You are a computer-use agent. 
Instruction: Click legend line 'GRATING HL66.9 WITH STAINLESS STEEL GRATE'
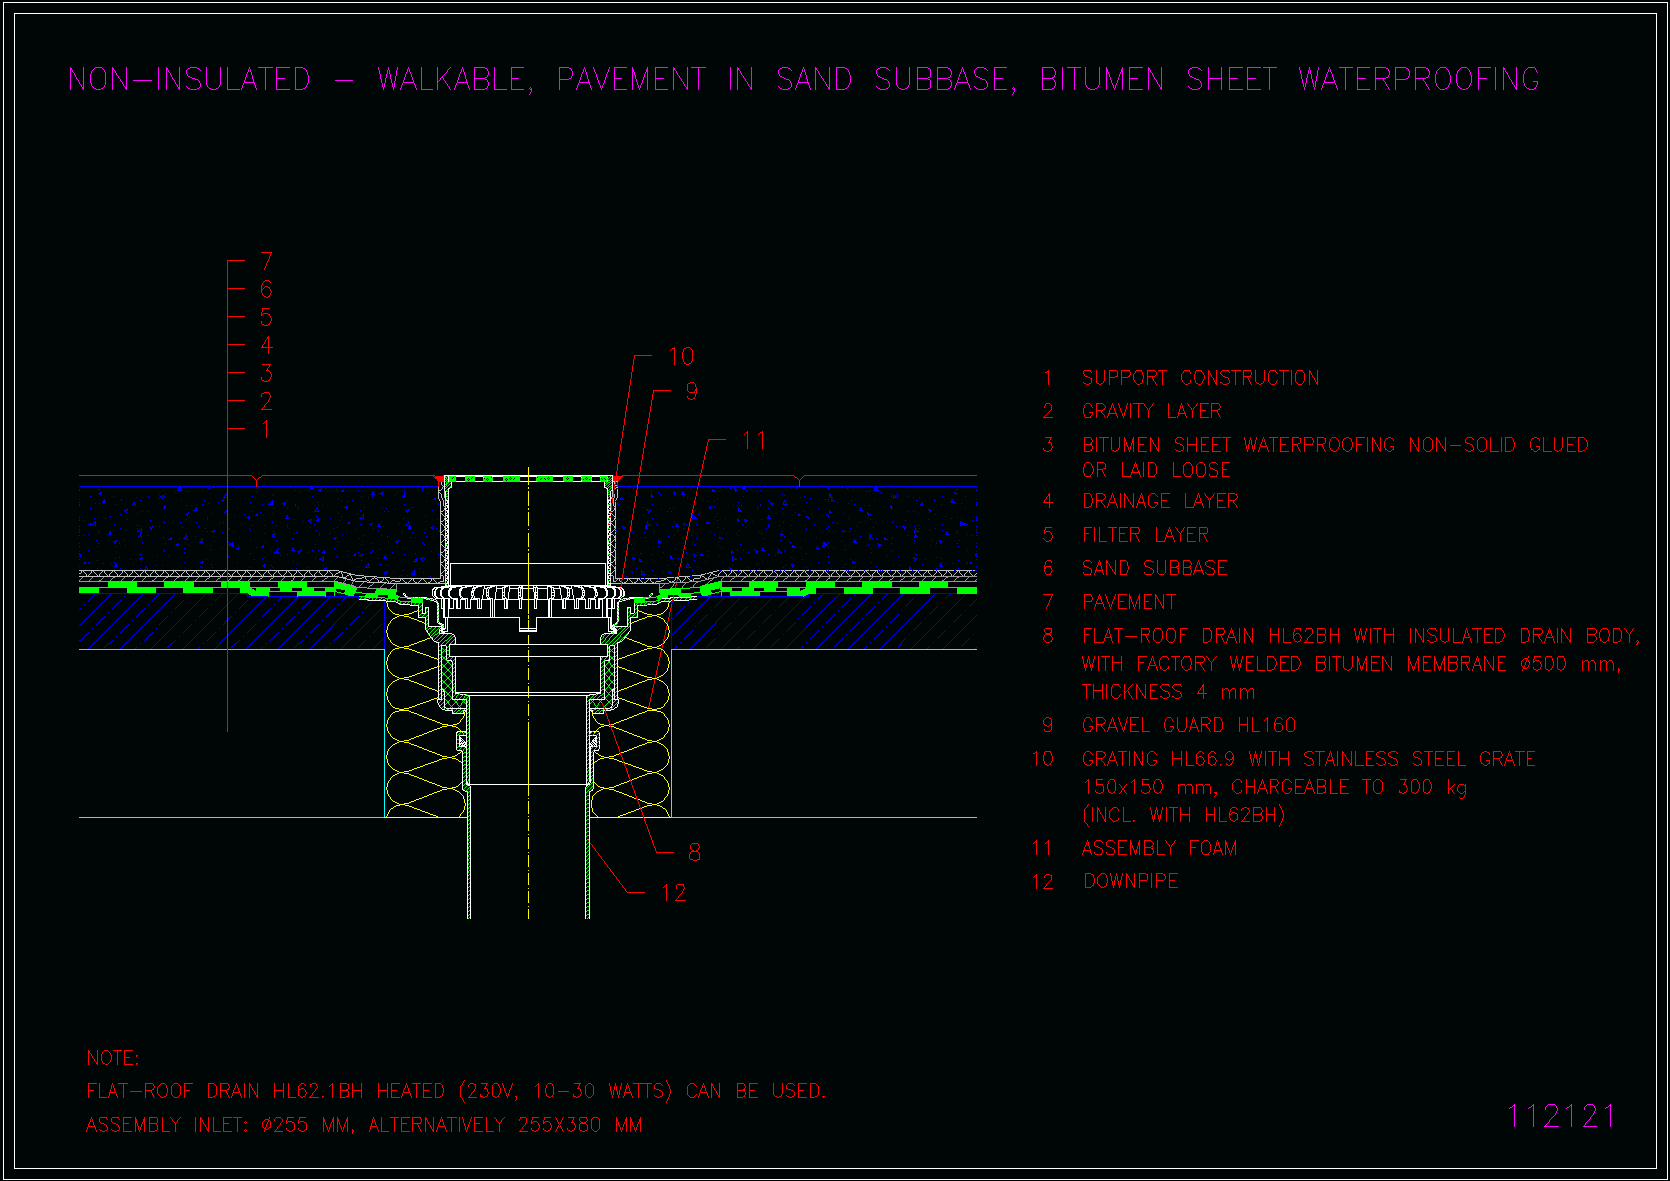pos(1308,759)
